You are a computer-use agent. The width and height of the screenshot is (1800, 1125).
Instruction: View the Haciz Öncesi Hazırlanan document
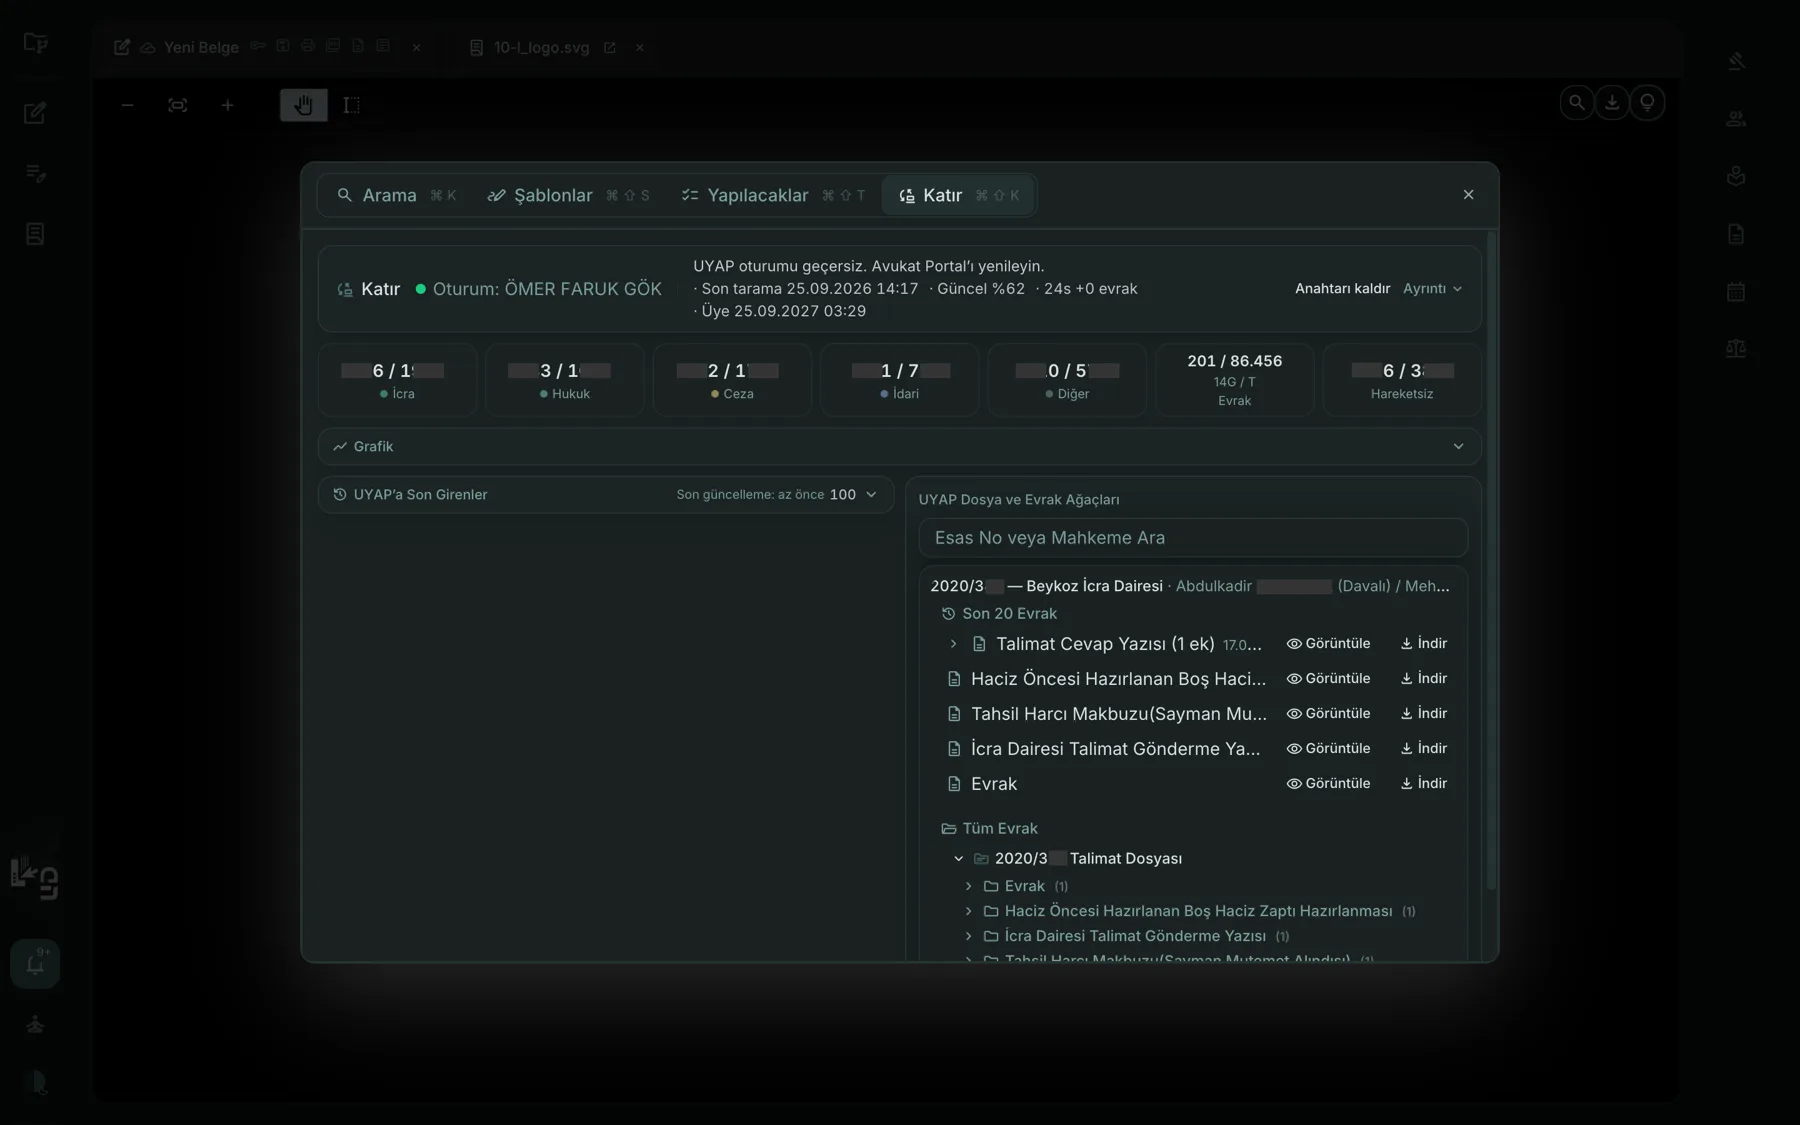pyautogui.click(x=1328, y=679)
